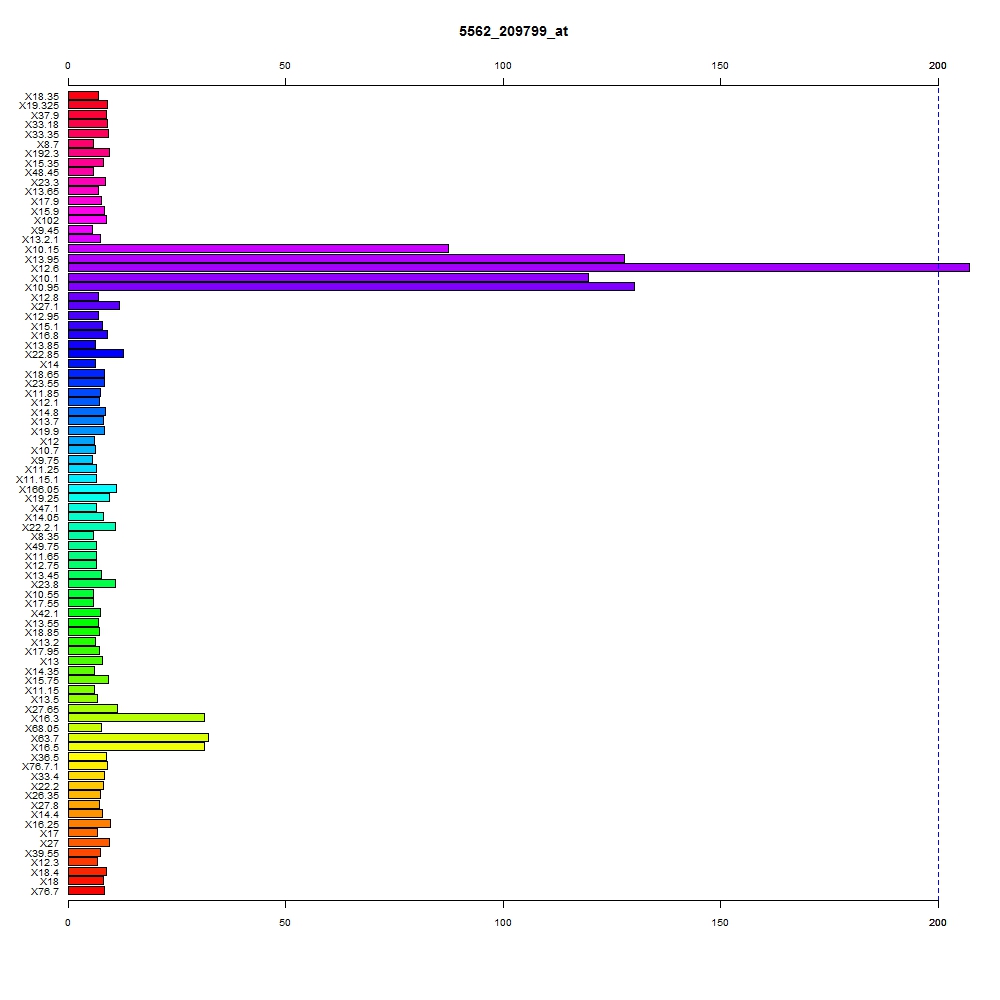Click the X12.6 row label
Viewport: 1000px width, 1000px height.
[45, 268]
